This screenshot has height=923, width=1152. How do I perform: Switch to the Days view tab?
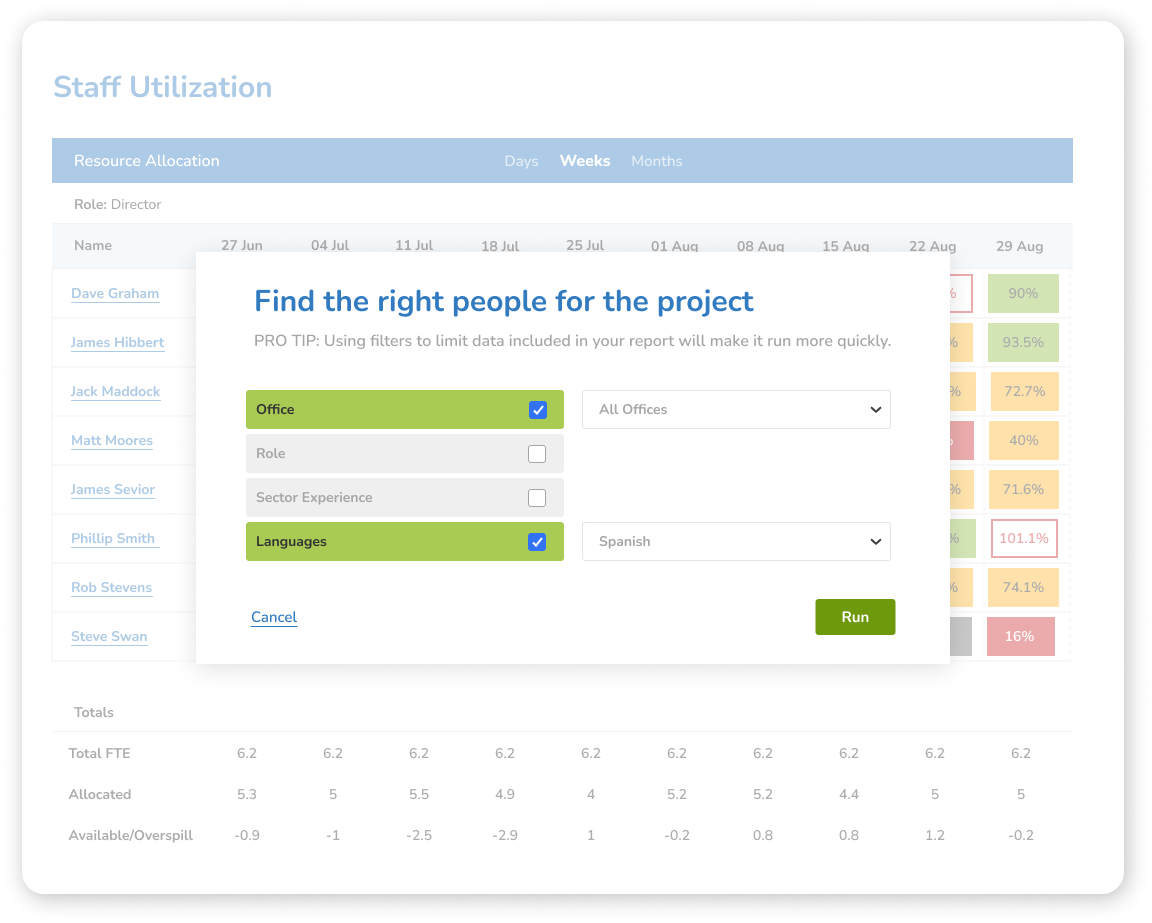point(521,160)
